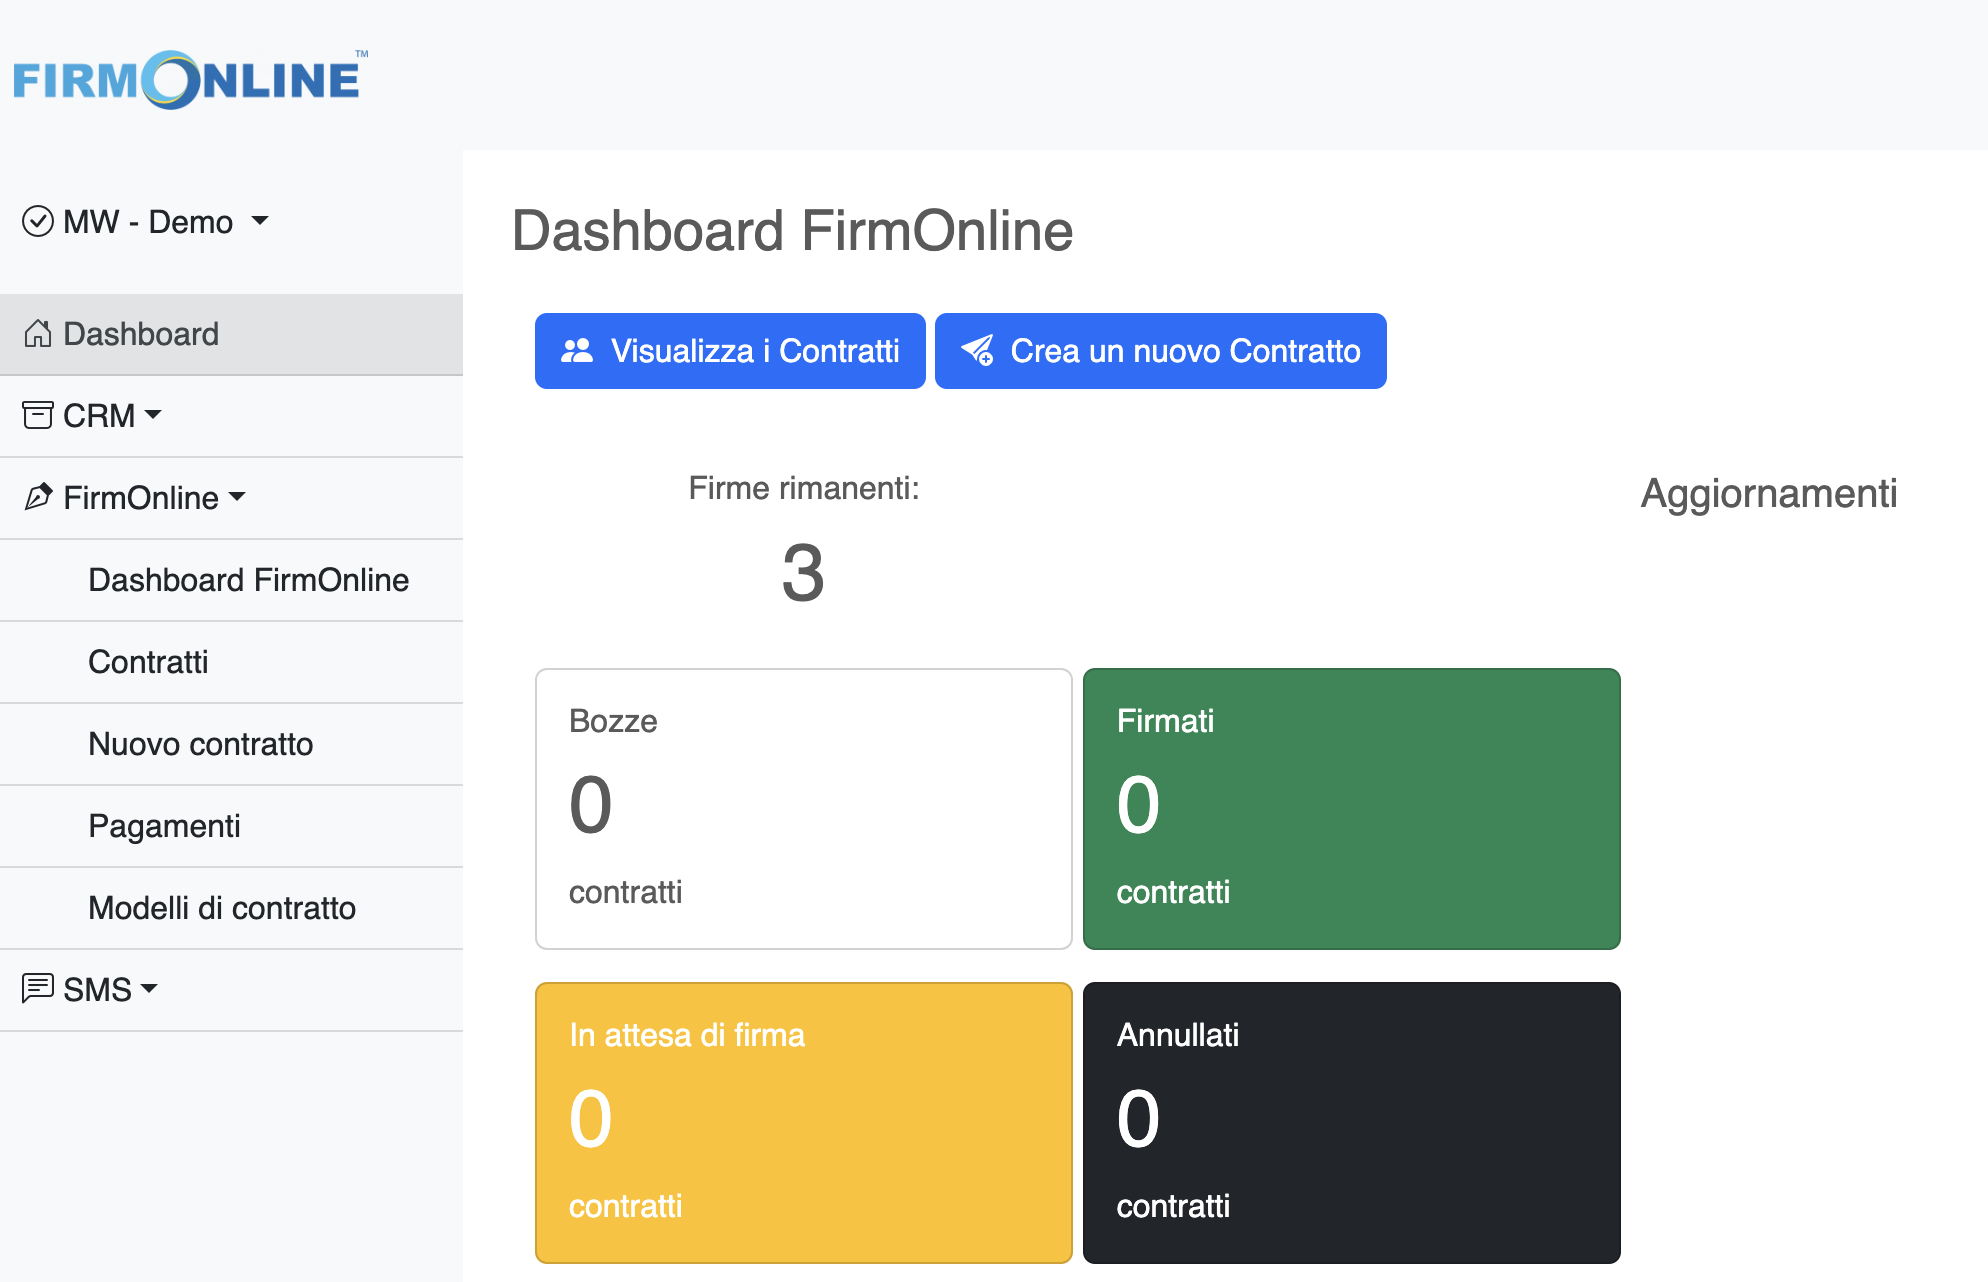
Task: Go to Pagamenti in sidebar
Action: coord(164,826)
